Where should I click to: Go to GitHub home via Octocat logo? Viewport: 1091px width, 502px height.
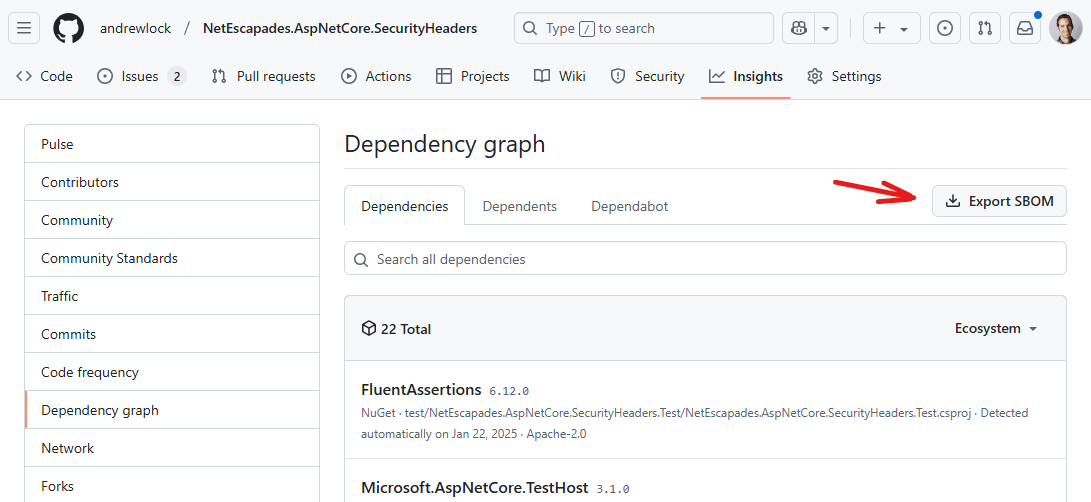[69, 29]
